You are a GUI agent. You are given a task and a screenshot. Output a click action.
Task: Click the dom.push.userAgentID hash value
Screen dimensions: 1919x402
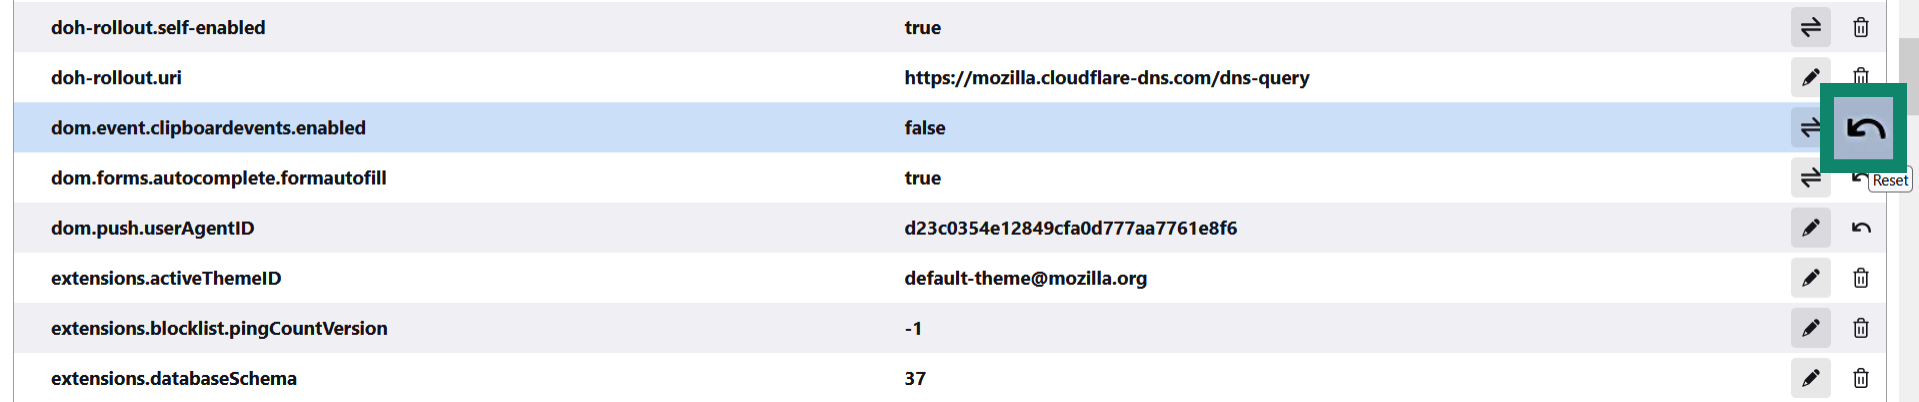click(x=1070, y=228)
